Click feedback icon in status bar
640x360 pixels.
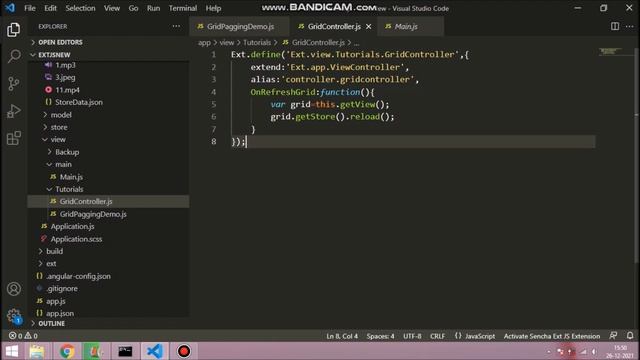click(613, 336)
